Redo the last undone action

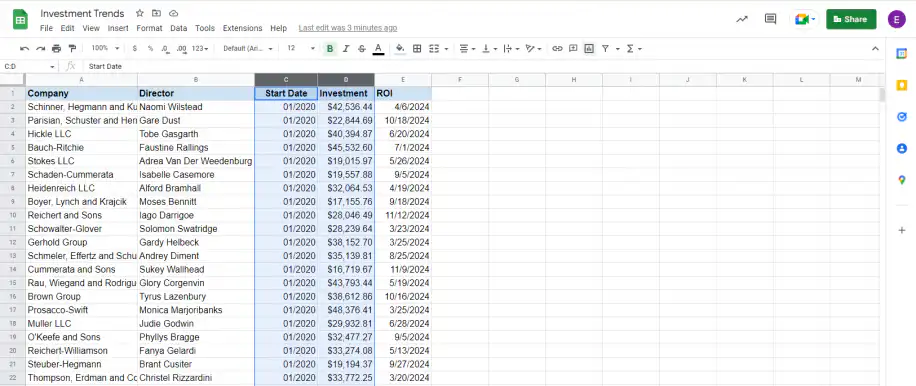point(40,48)
